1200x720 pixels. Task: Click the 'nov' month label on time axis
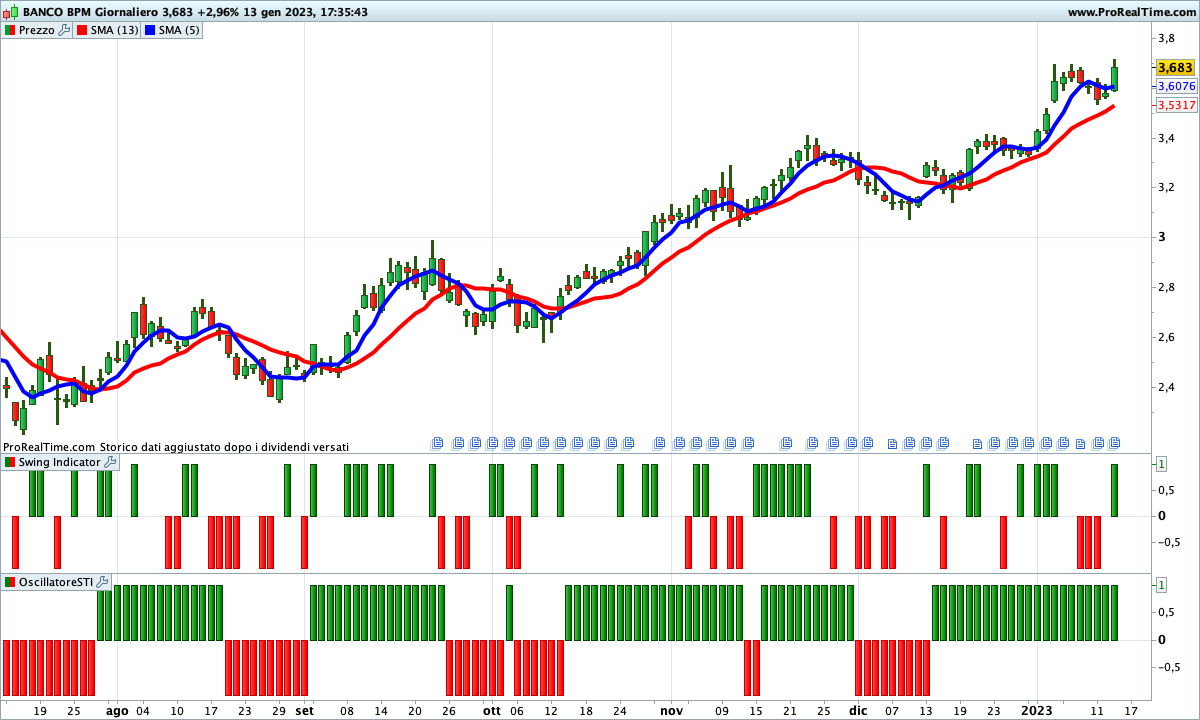[671, 711]
